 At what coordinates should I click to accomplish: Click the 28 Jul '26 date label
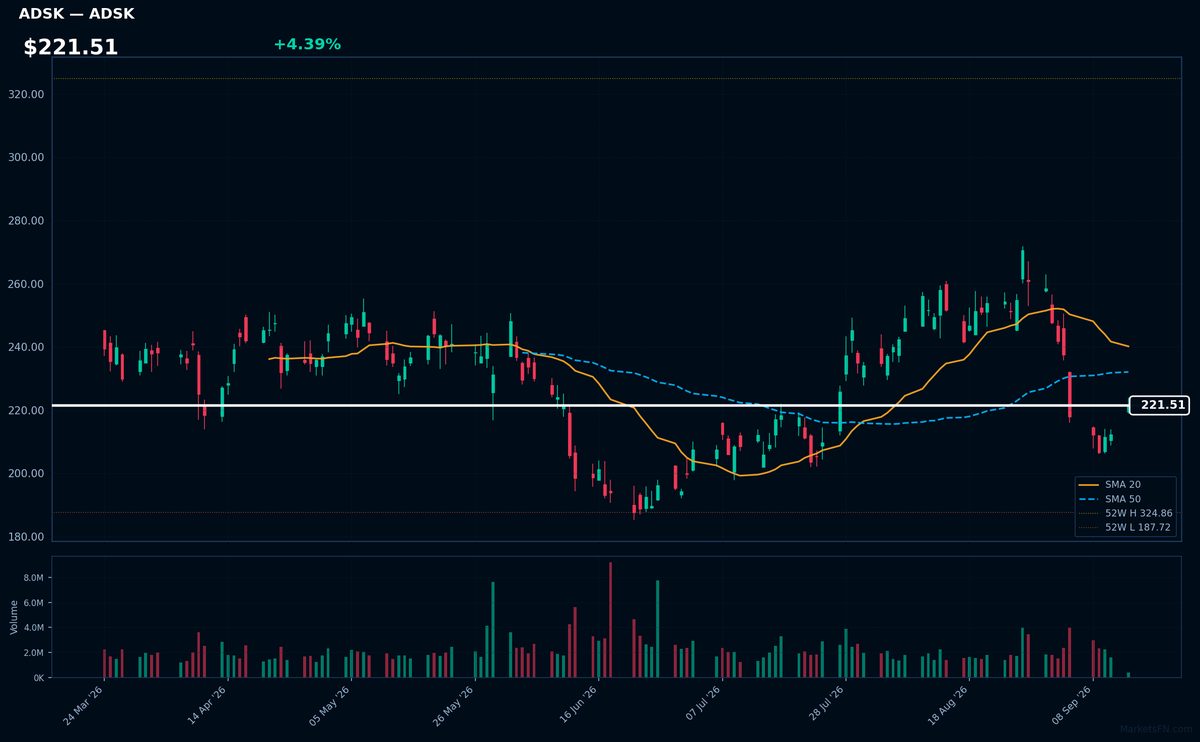click(x=824, y=706)
